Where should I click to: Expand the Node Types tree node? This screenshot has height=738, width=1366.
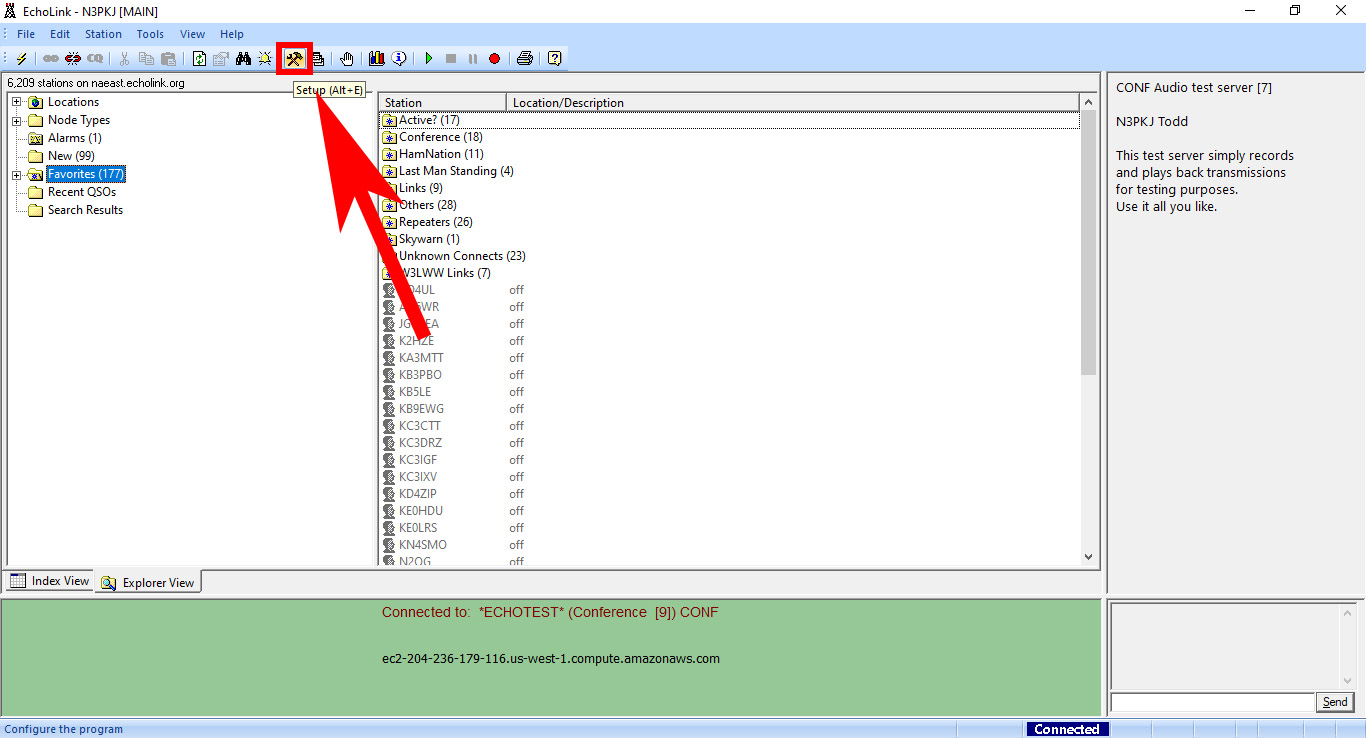[x=17, y=120]
